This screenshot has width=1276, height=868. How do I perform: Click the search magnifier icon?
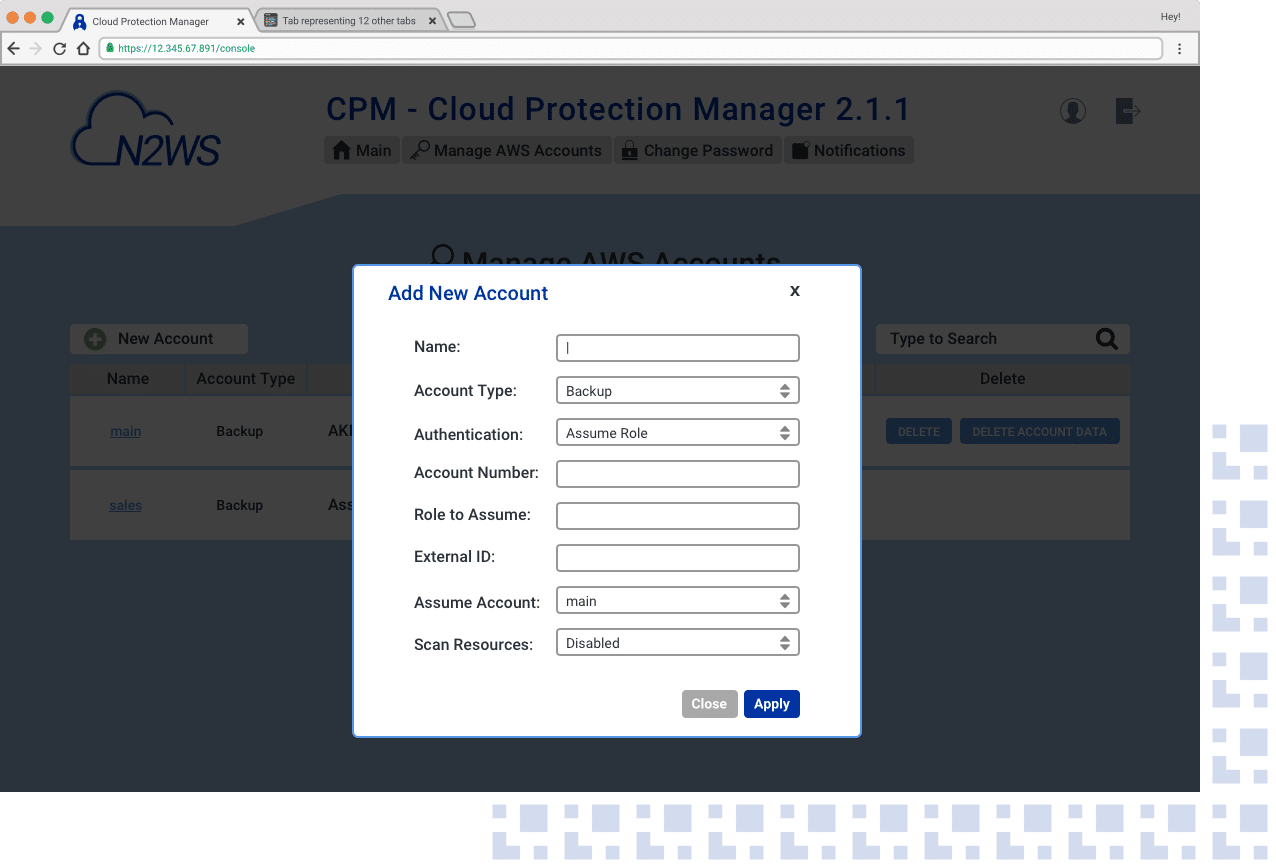[1107, 339]
